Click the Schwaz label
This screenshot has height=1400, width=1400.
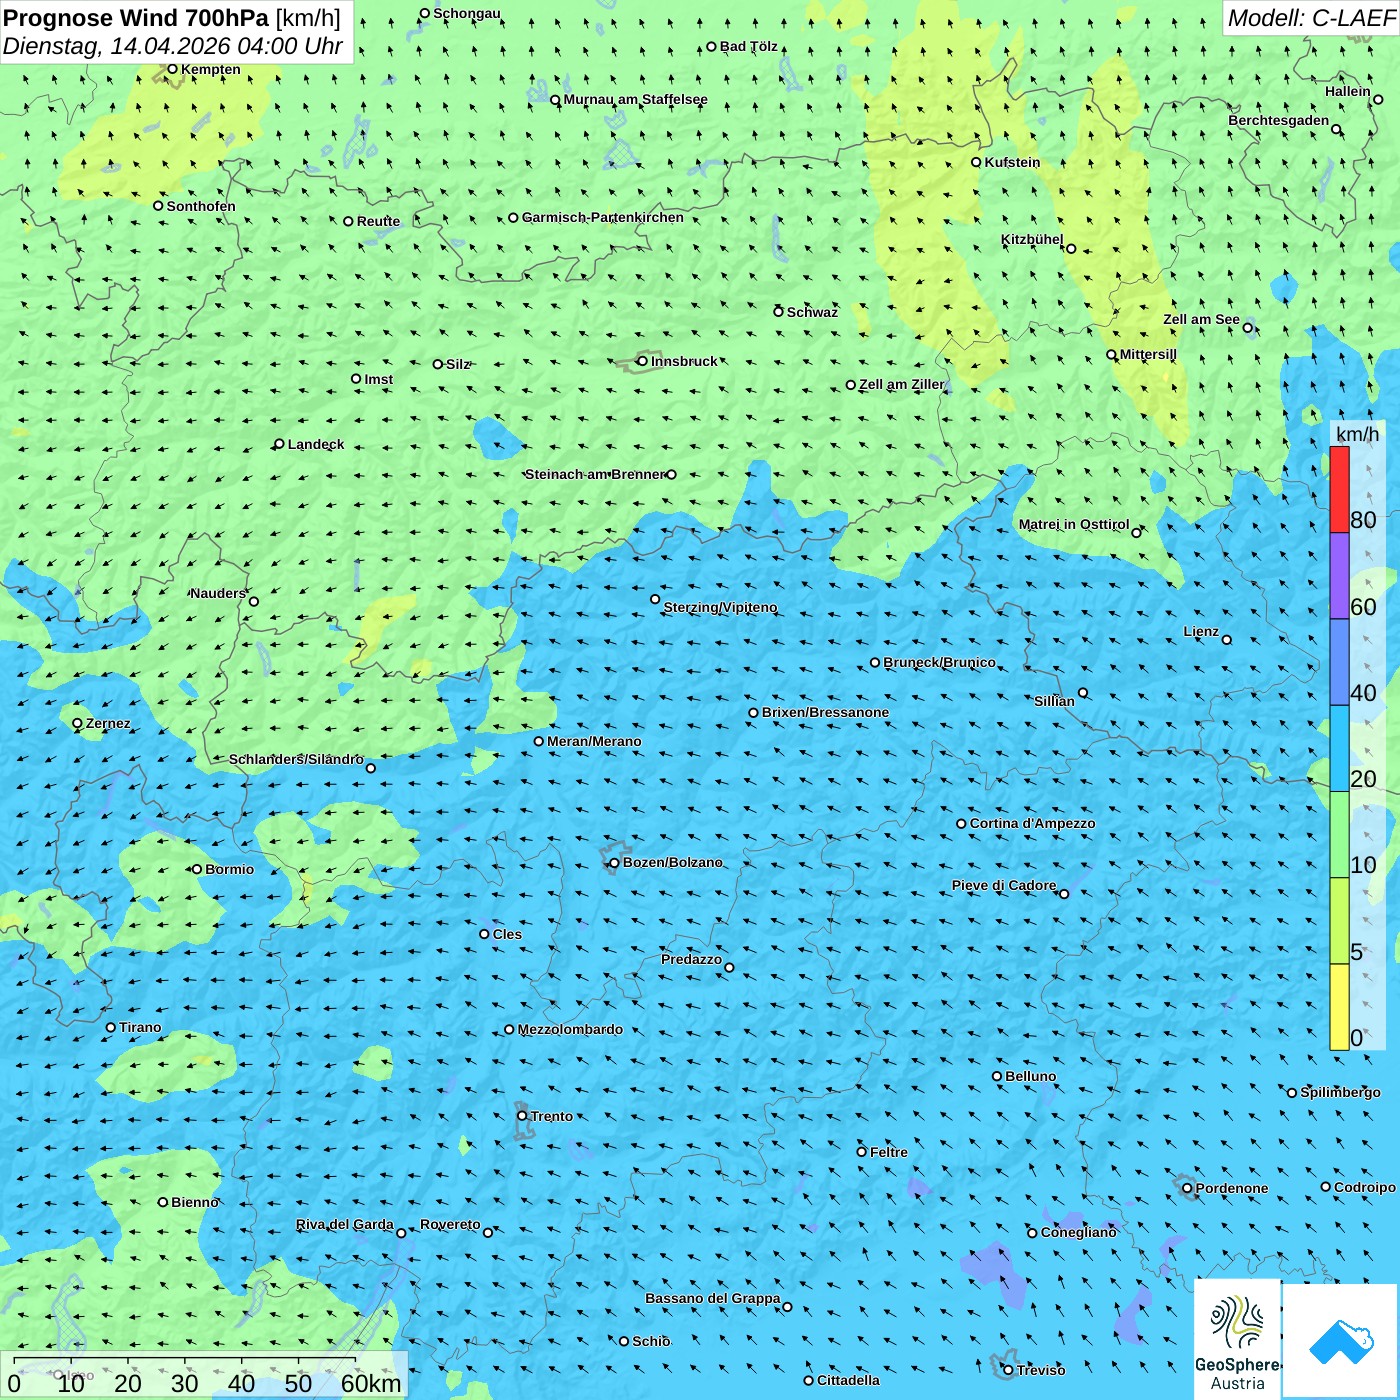[812, 312]
